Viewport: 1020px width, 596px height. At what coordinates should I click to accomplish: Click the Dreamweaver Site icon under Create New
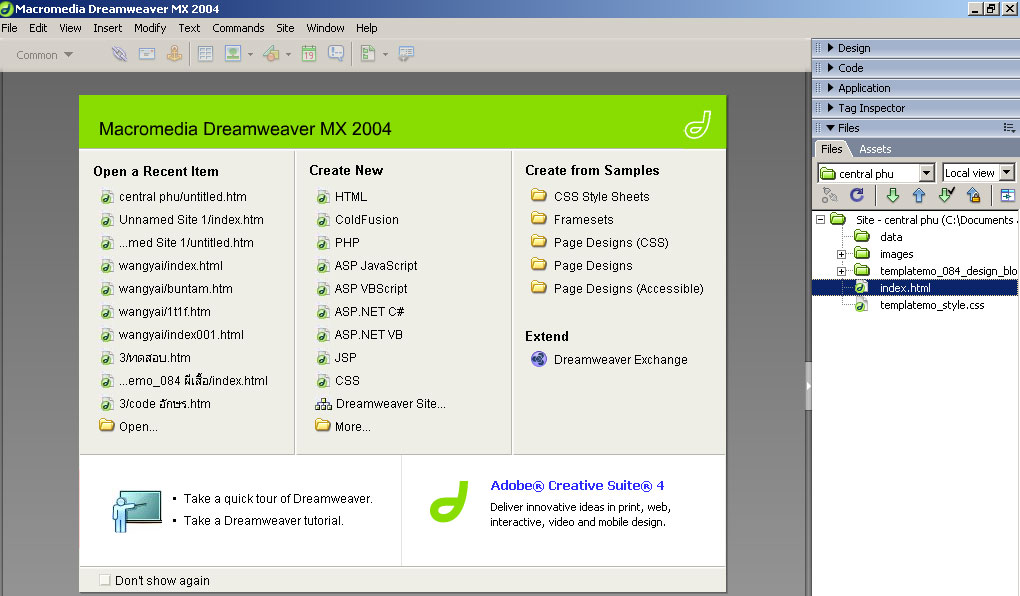[x=323, y=404]
